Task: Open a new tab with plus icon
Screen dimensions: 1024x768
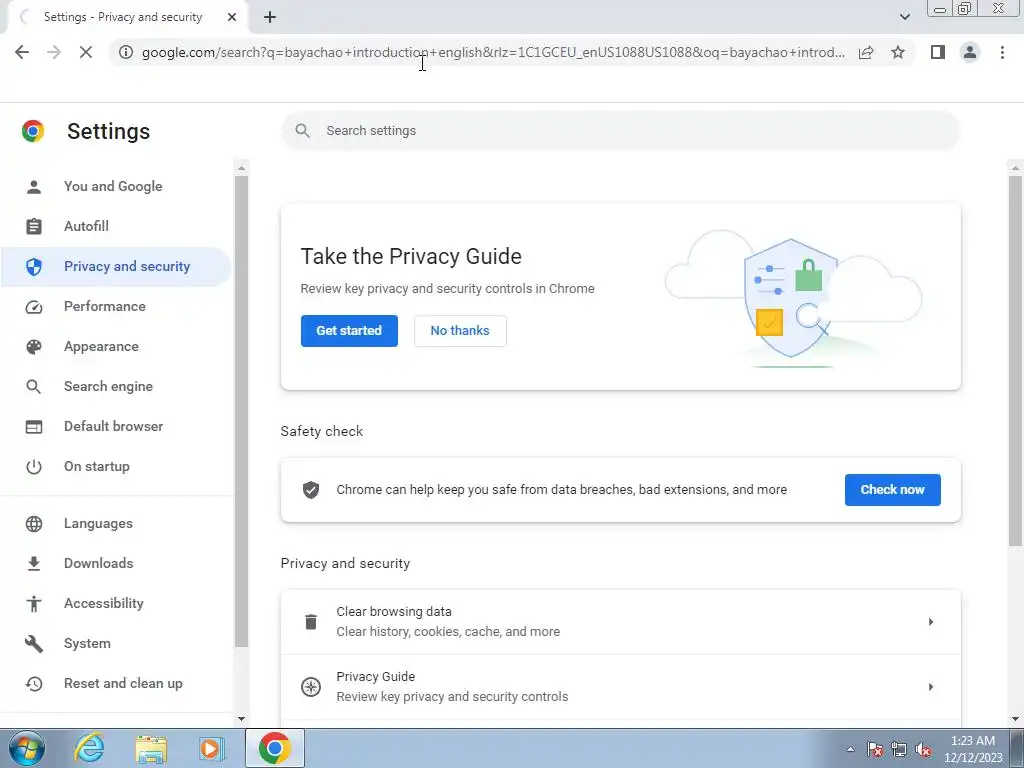Action: (270, 17)
